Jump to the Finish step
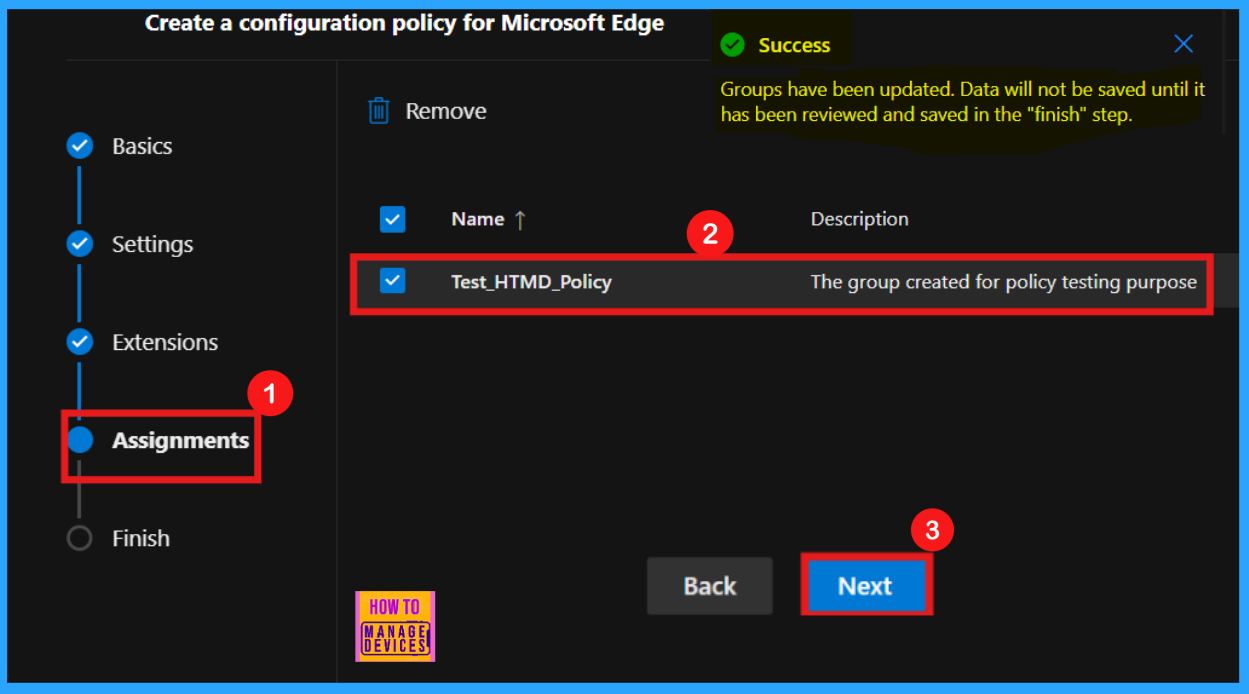Screen dimensions: 1249x694 pyautogui.click(x=141, y=538)
